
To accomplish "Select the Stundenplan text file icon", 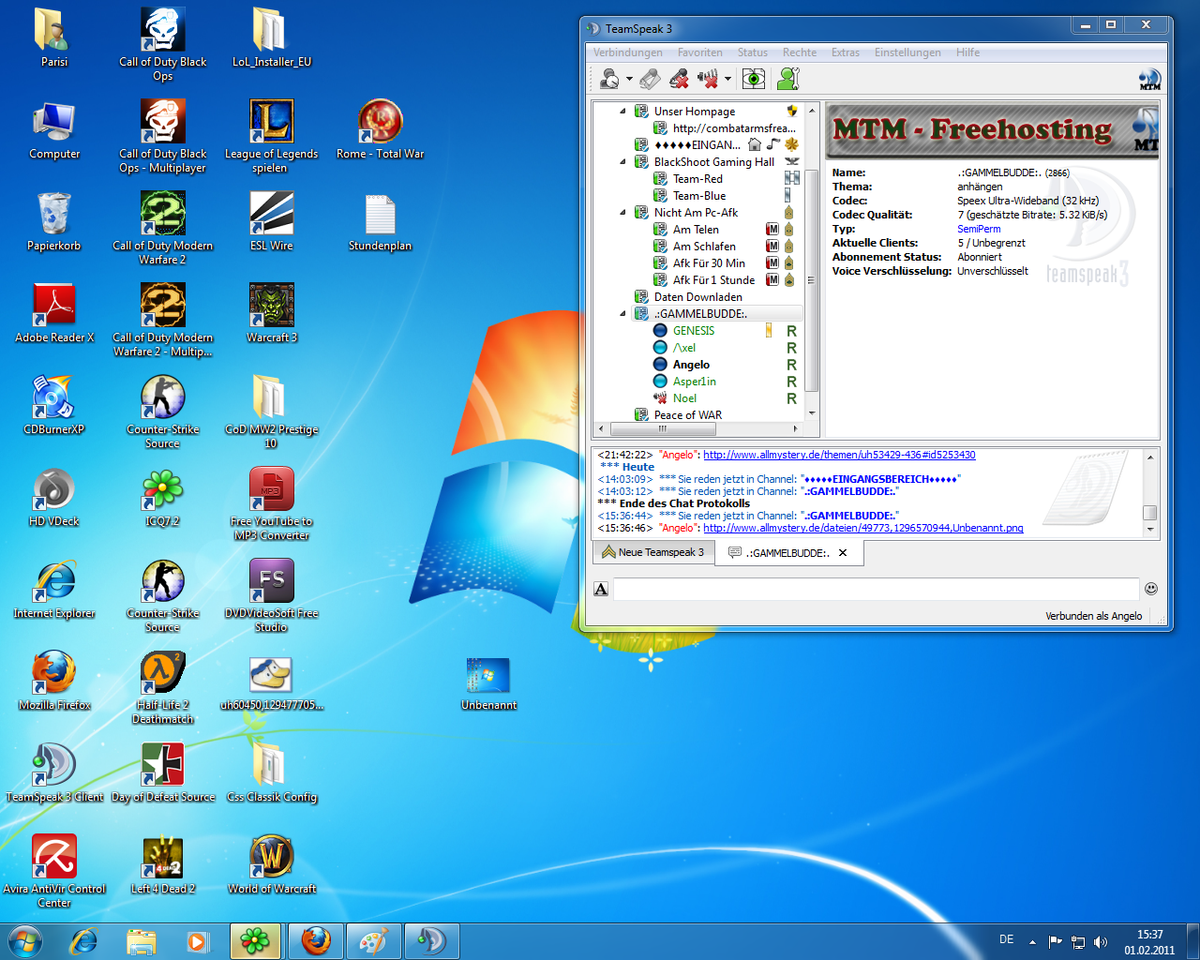I will pos(380,222).
